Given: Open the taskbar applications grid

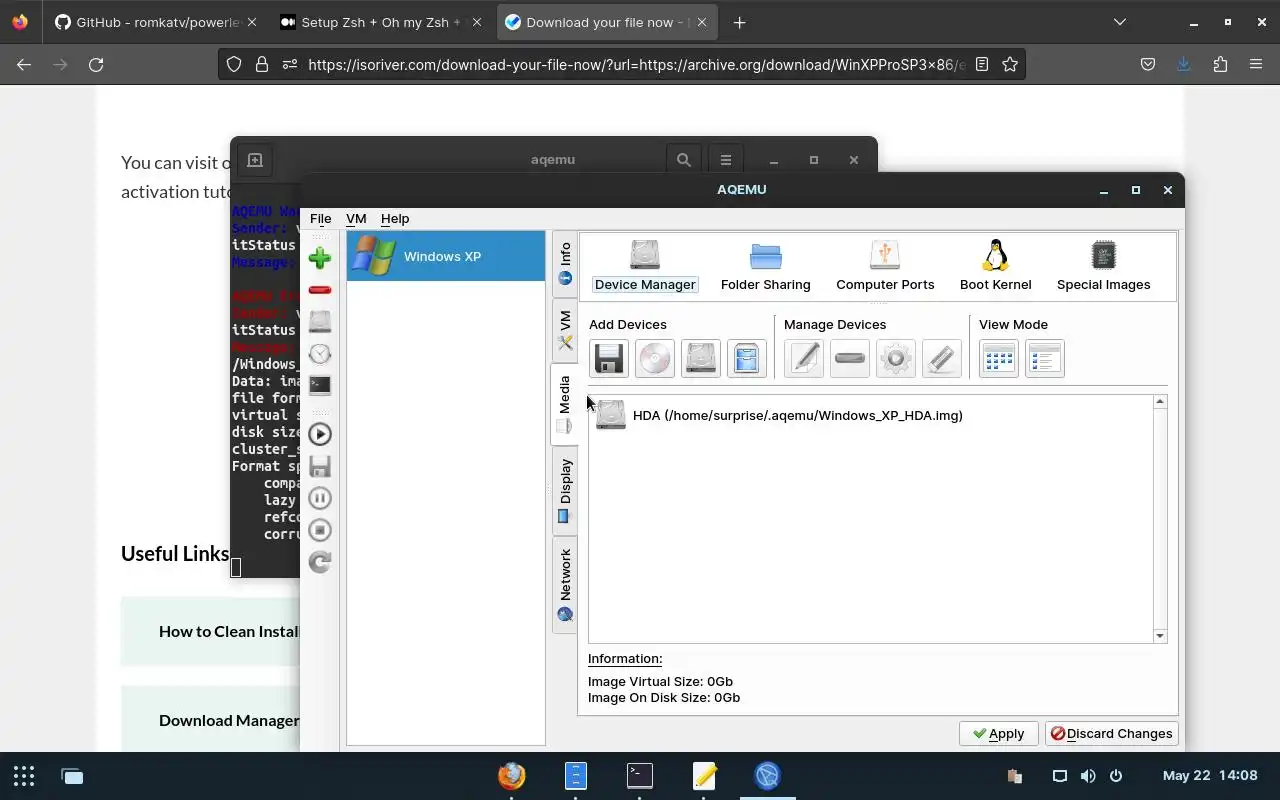Looking at the screenshot, I should click(x=24, y=776).
